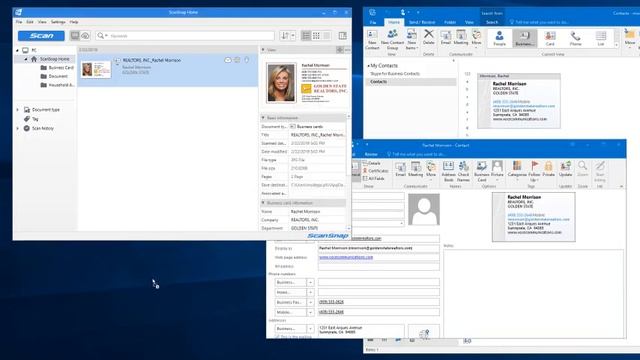Screen dimensions: 640x360
Task: Select the cloud source toggle next to Scan
Action: (x=85, y=36)
